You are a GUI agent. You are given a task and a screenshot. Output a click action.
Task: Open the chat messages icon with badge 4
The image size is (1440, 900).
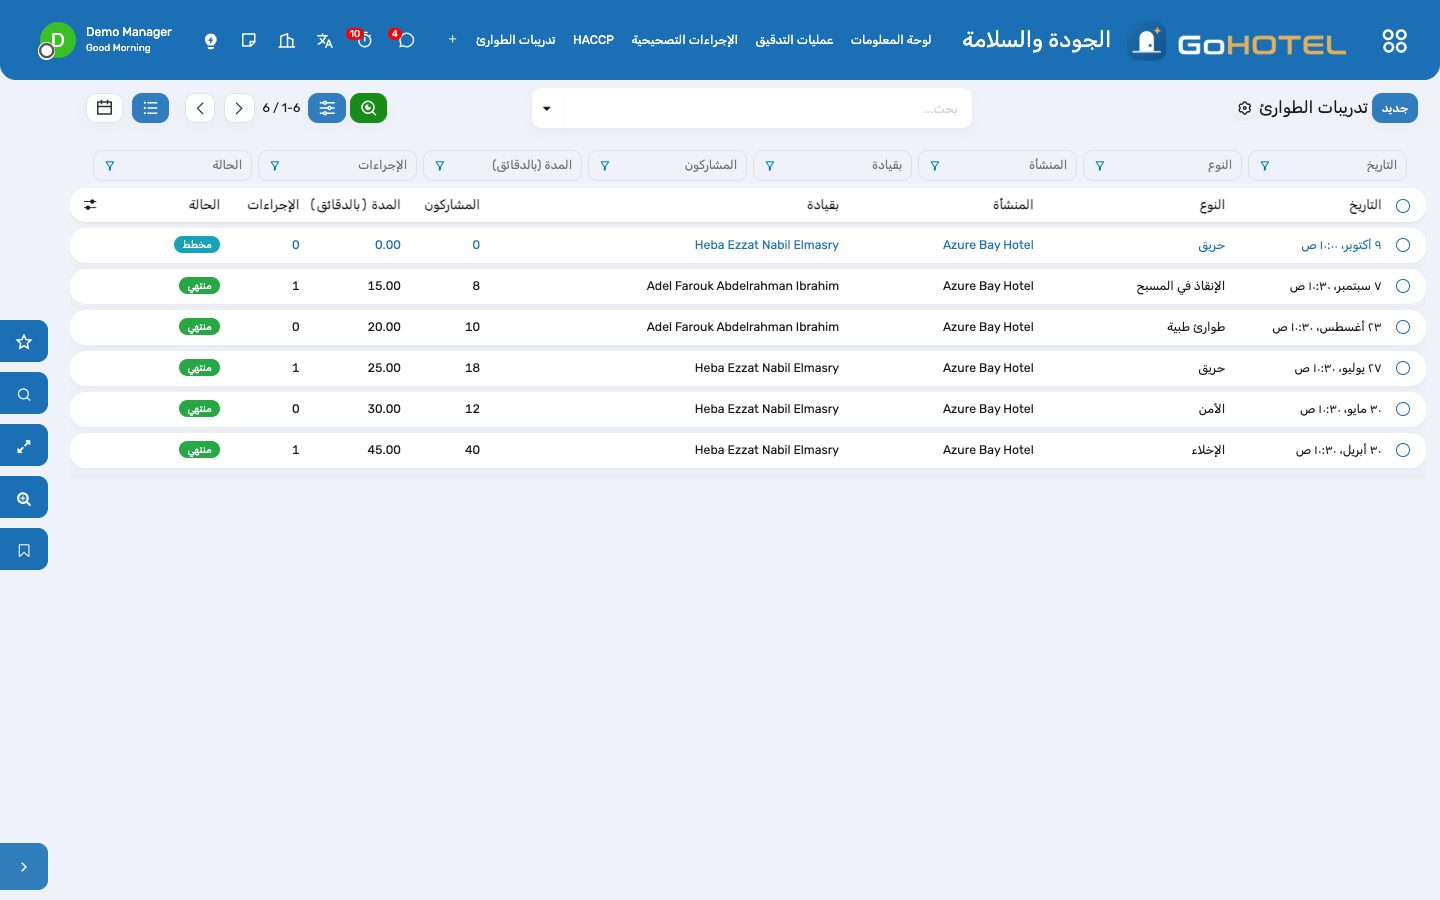(x=405, y=40)
